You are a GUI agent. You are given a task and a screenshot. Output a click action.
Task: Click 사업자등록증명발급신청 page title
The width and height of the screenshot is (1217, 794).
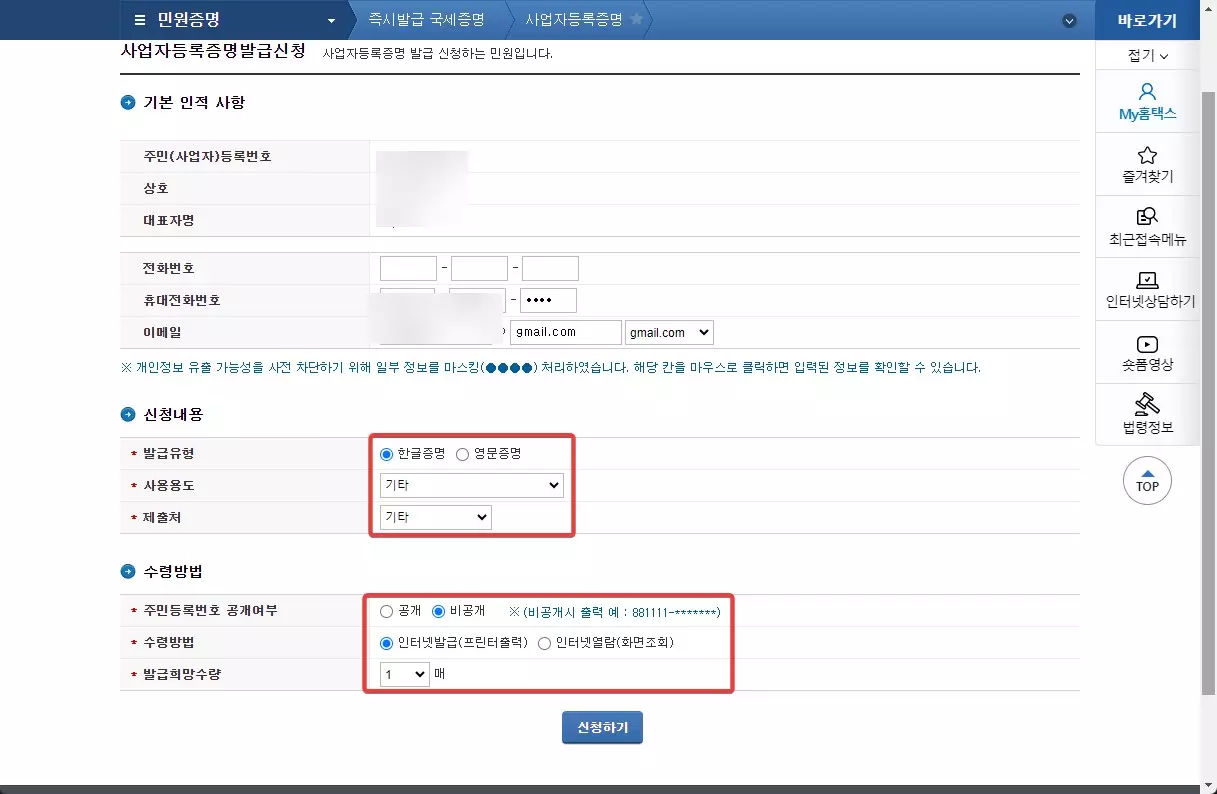click(212, 51)
